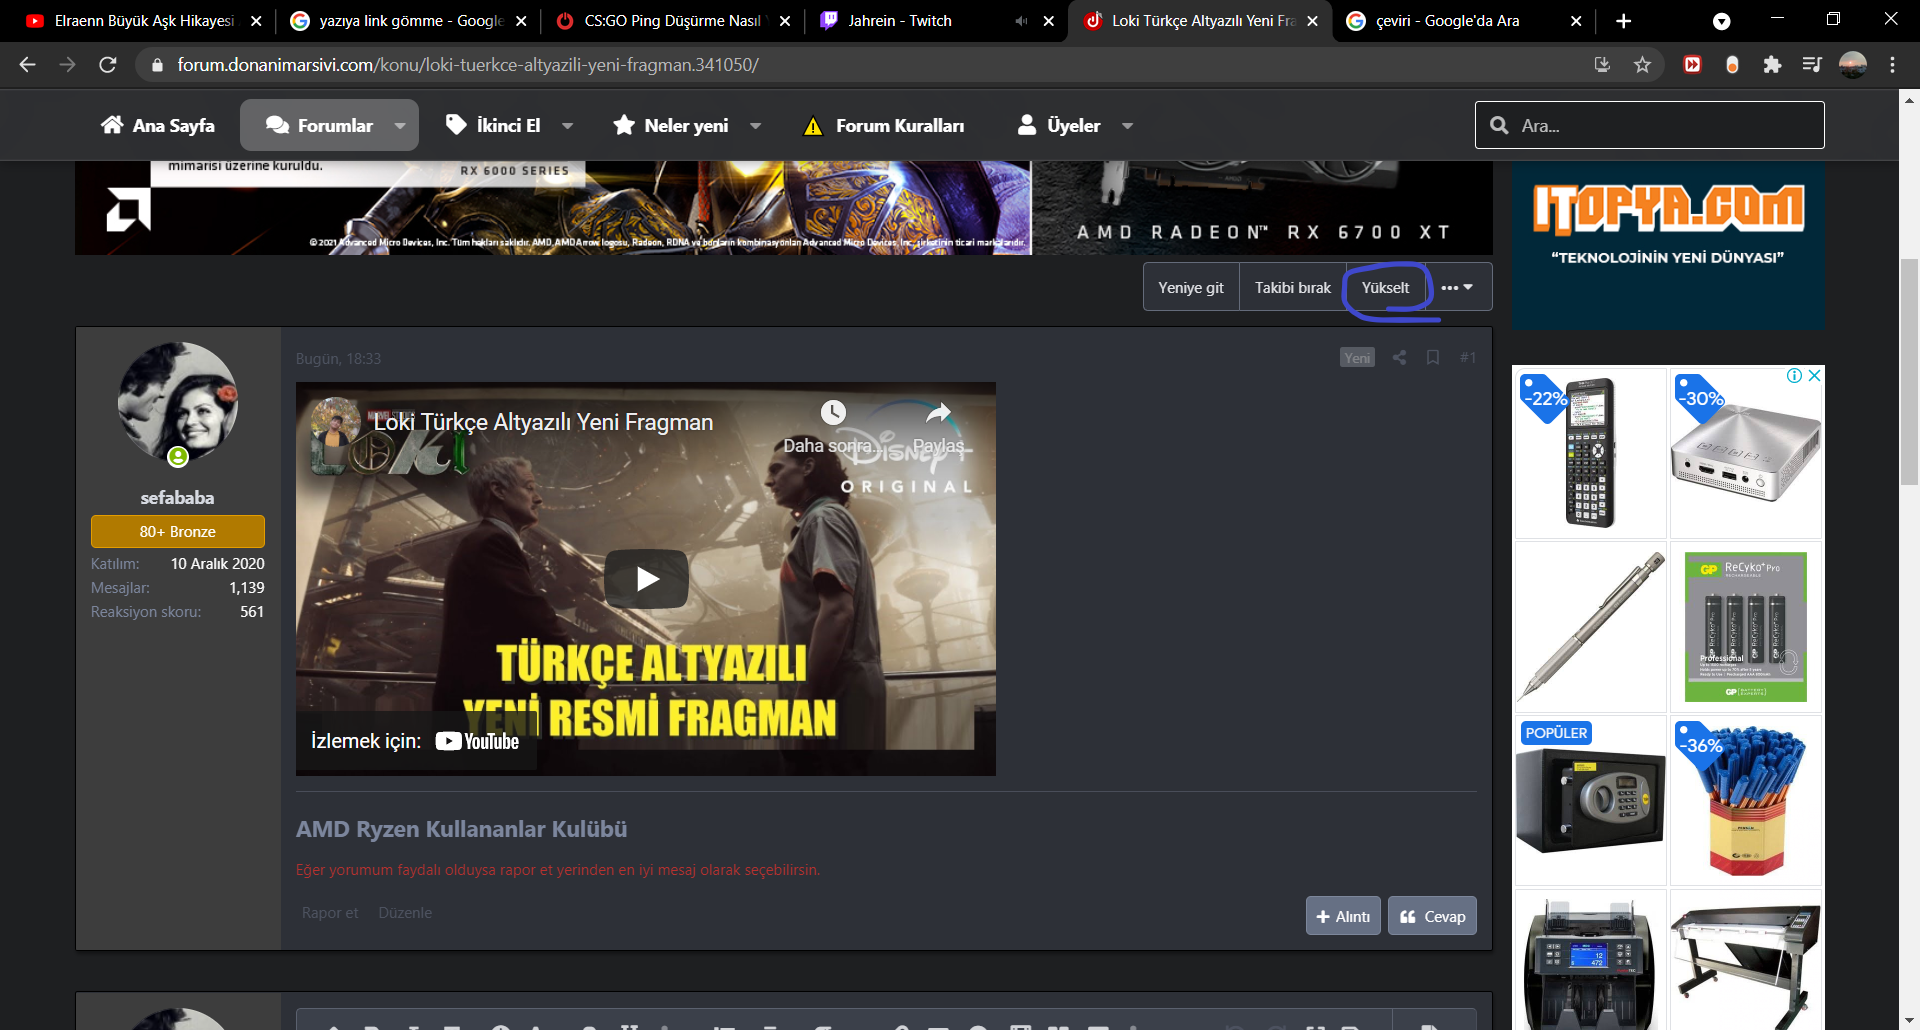
Task: Switch to çeviri Google'da Ara tab
Action: (1448, 21)
